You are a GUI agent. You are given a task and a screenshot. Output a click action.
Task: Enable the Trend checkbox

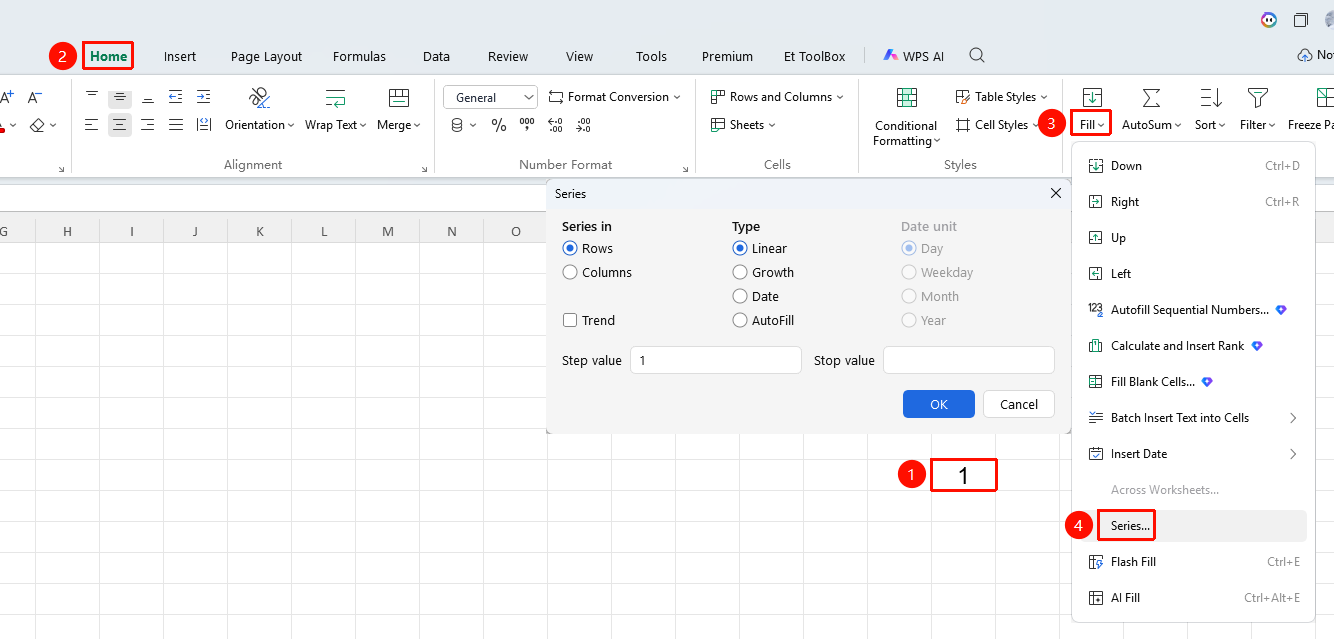point(570,320)
